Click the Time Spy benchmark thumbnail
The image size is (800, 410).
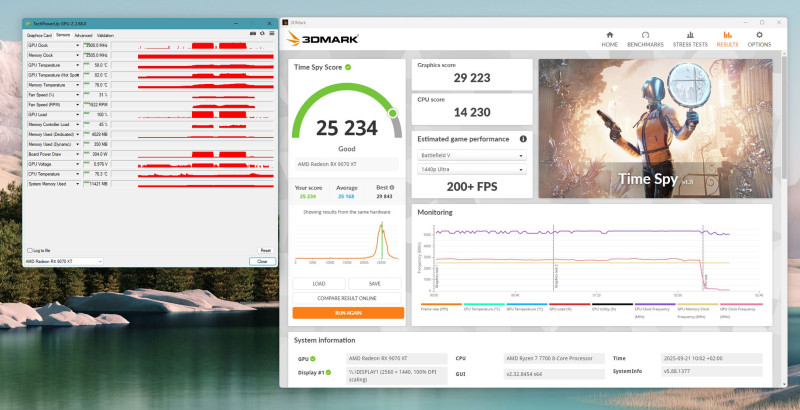[656, 129]
